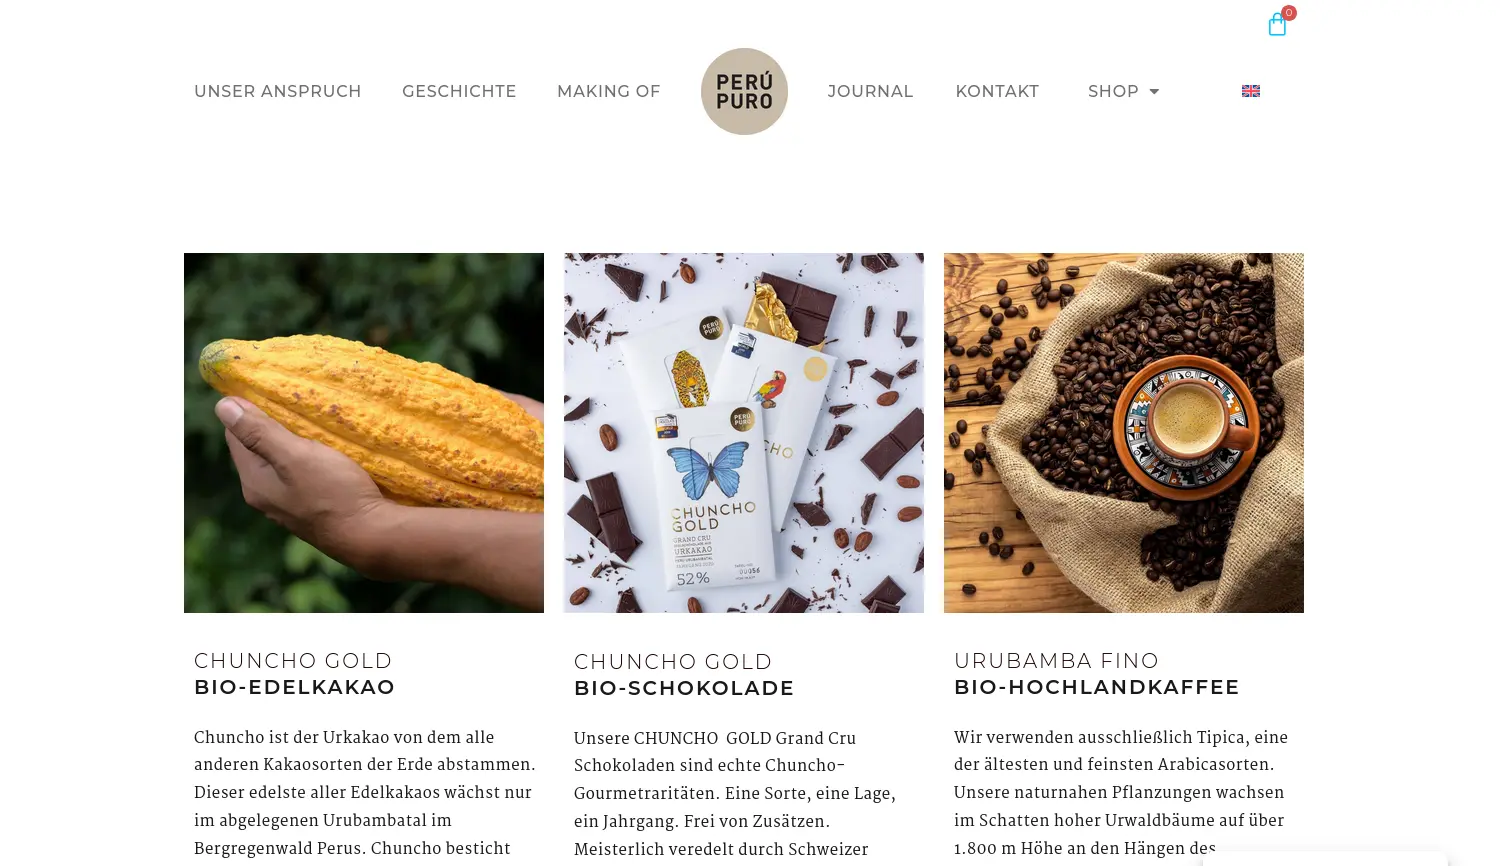Open the Kontakt menu link
Screen dimensions: 1500x866
click(997, 91)
